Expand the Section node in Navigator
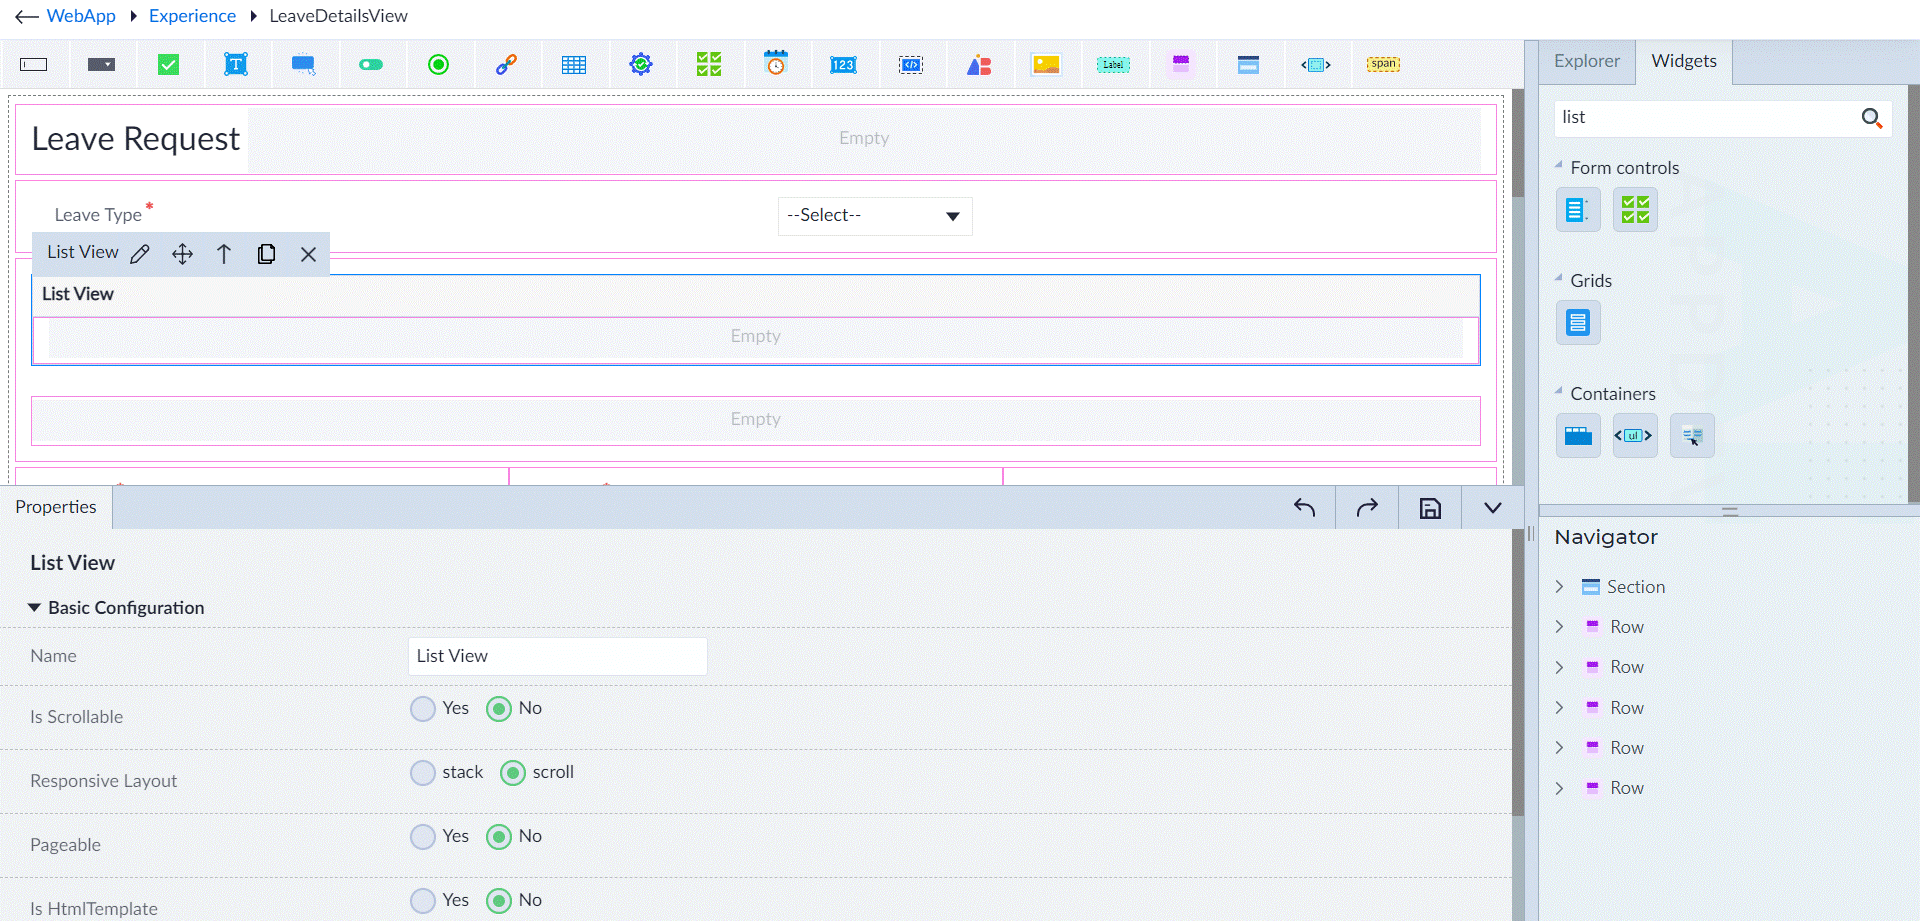Viewport: 1920px width, 921px height. point(1559,587)
